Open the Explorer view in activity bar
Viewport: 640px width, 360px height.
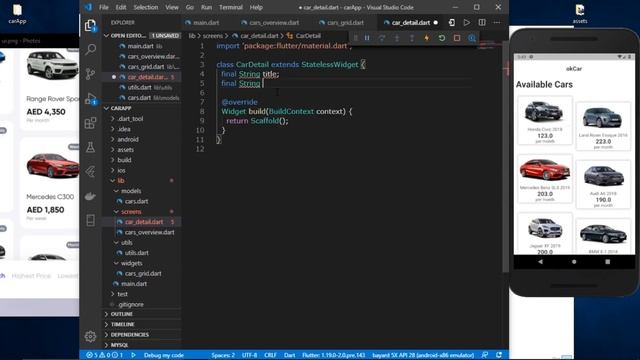pos(90,25)
